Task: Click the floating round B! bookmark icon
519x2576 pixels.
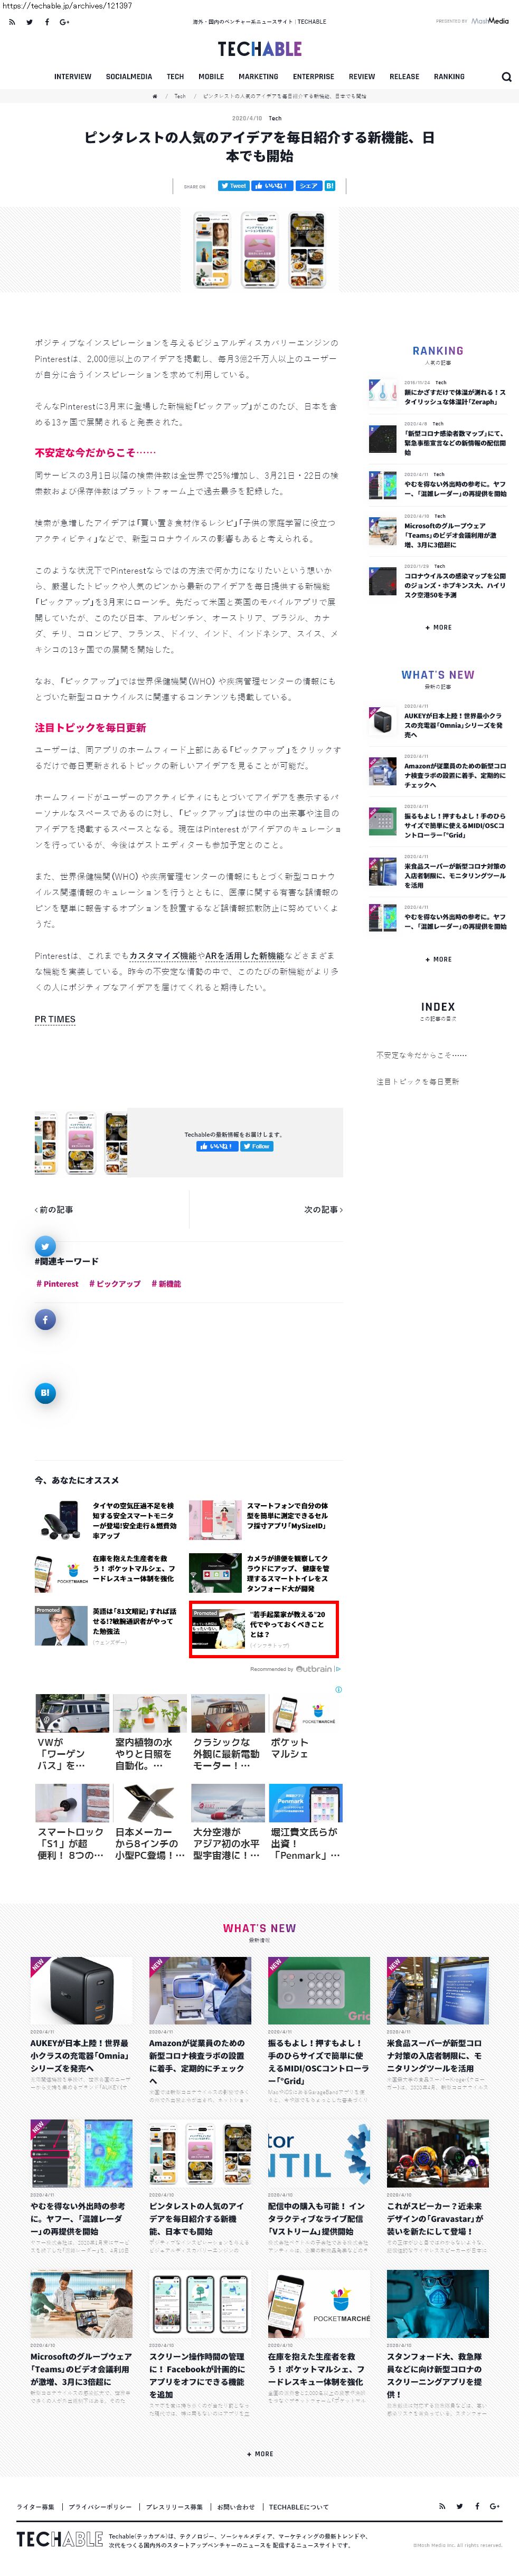Action: tap(45, 1393)
